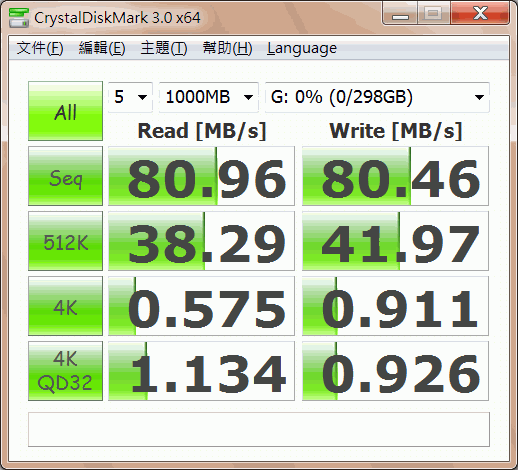Open the Language menu
The image size is (518, 470).
click(302, 48)
